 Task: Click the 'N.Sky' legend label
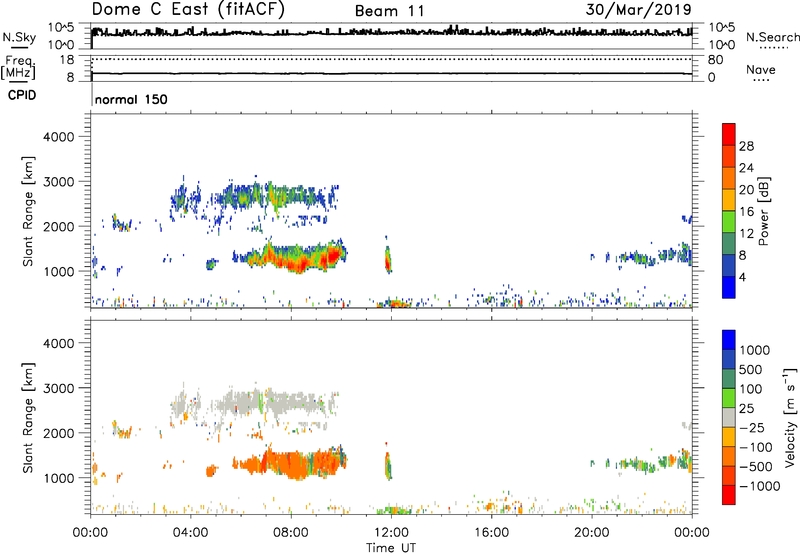[x=19, y=37]
